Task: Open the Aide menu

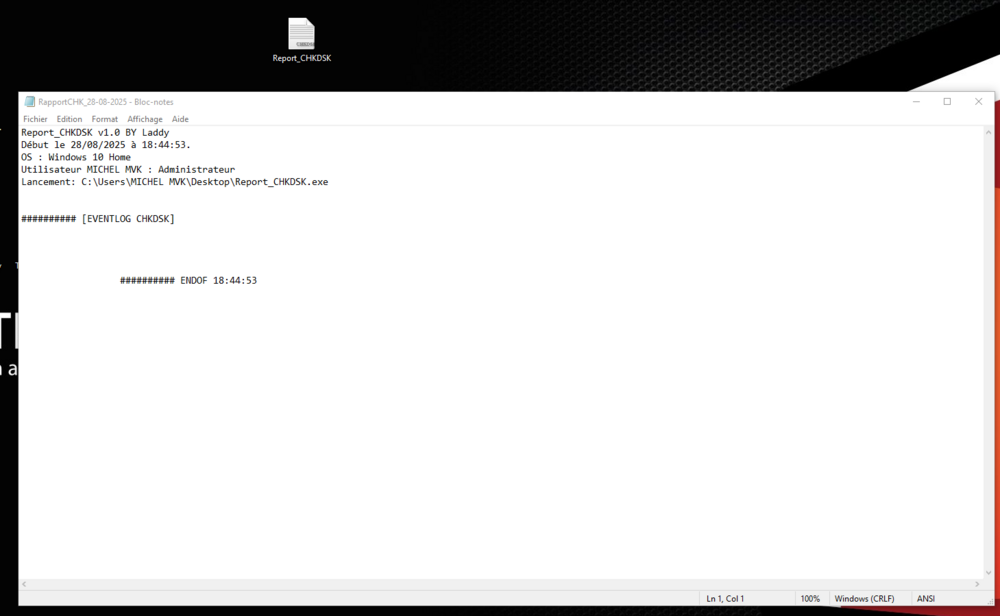Action: [x=180, y=119]
